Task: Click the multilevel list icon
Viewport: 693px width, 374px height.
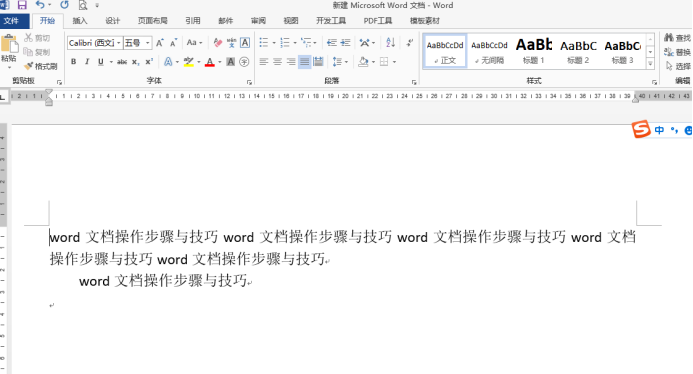Action: (306, 43)
